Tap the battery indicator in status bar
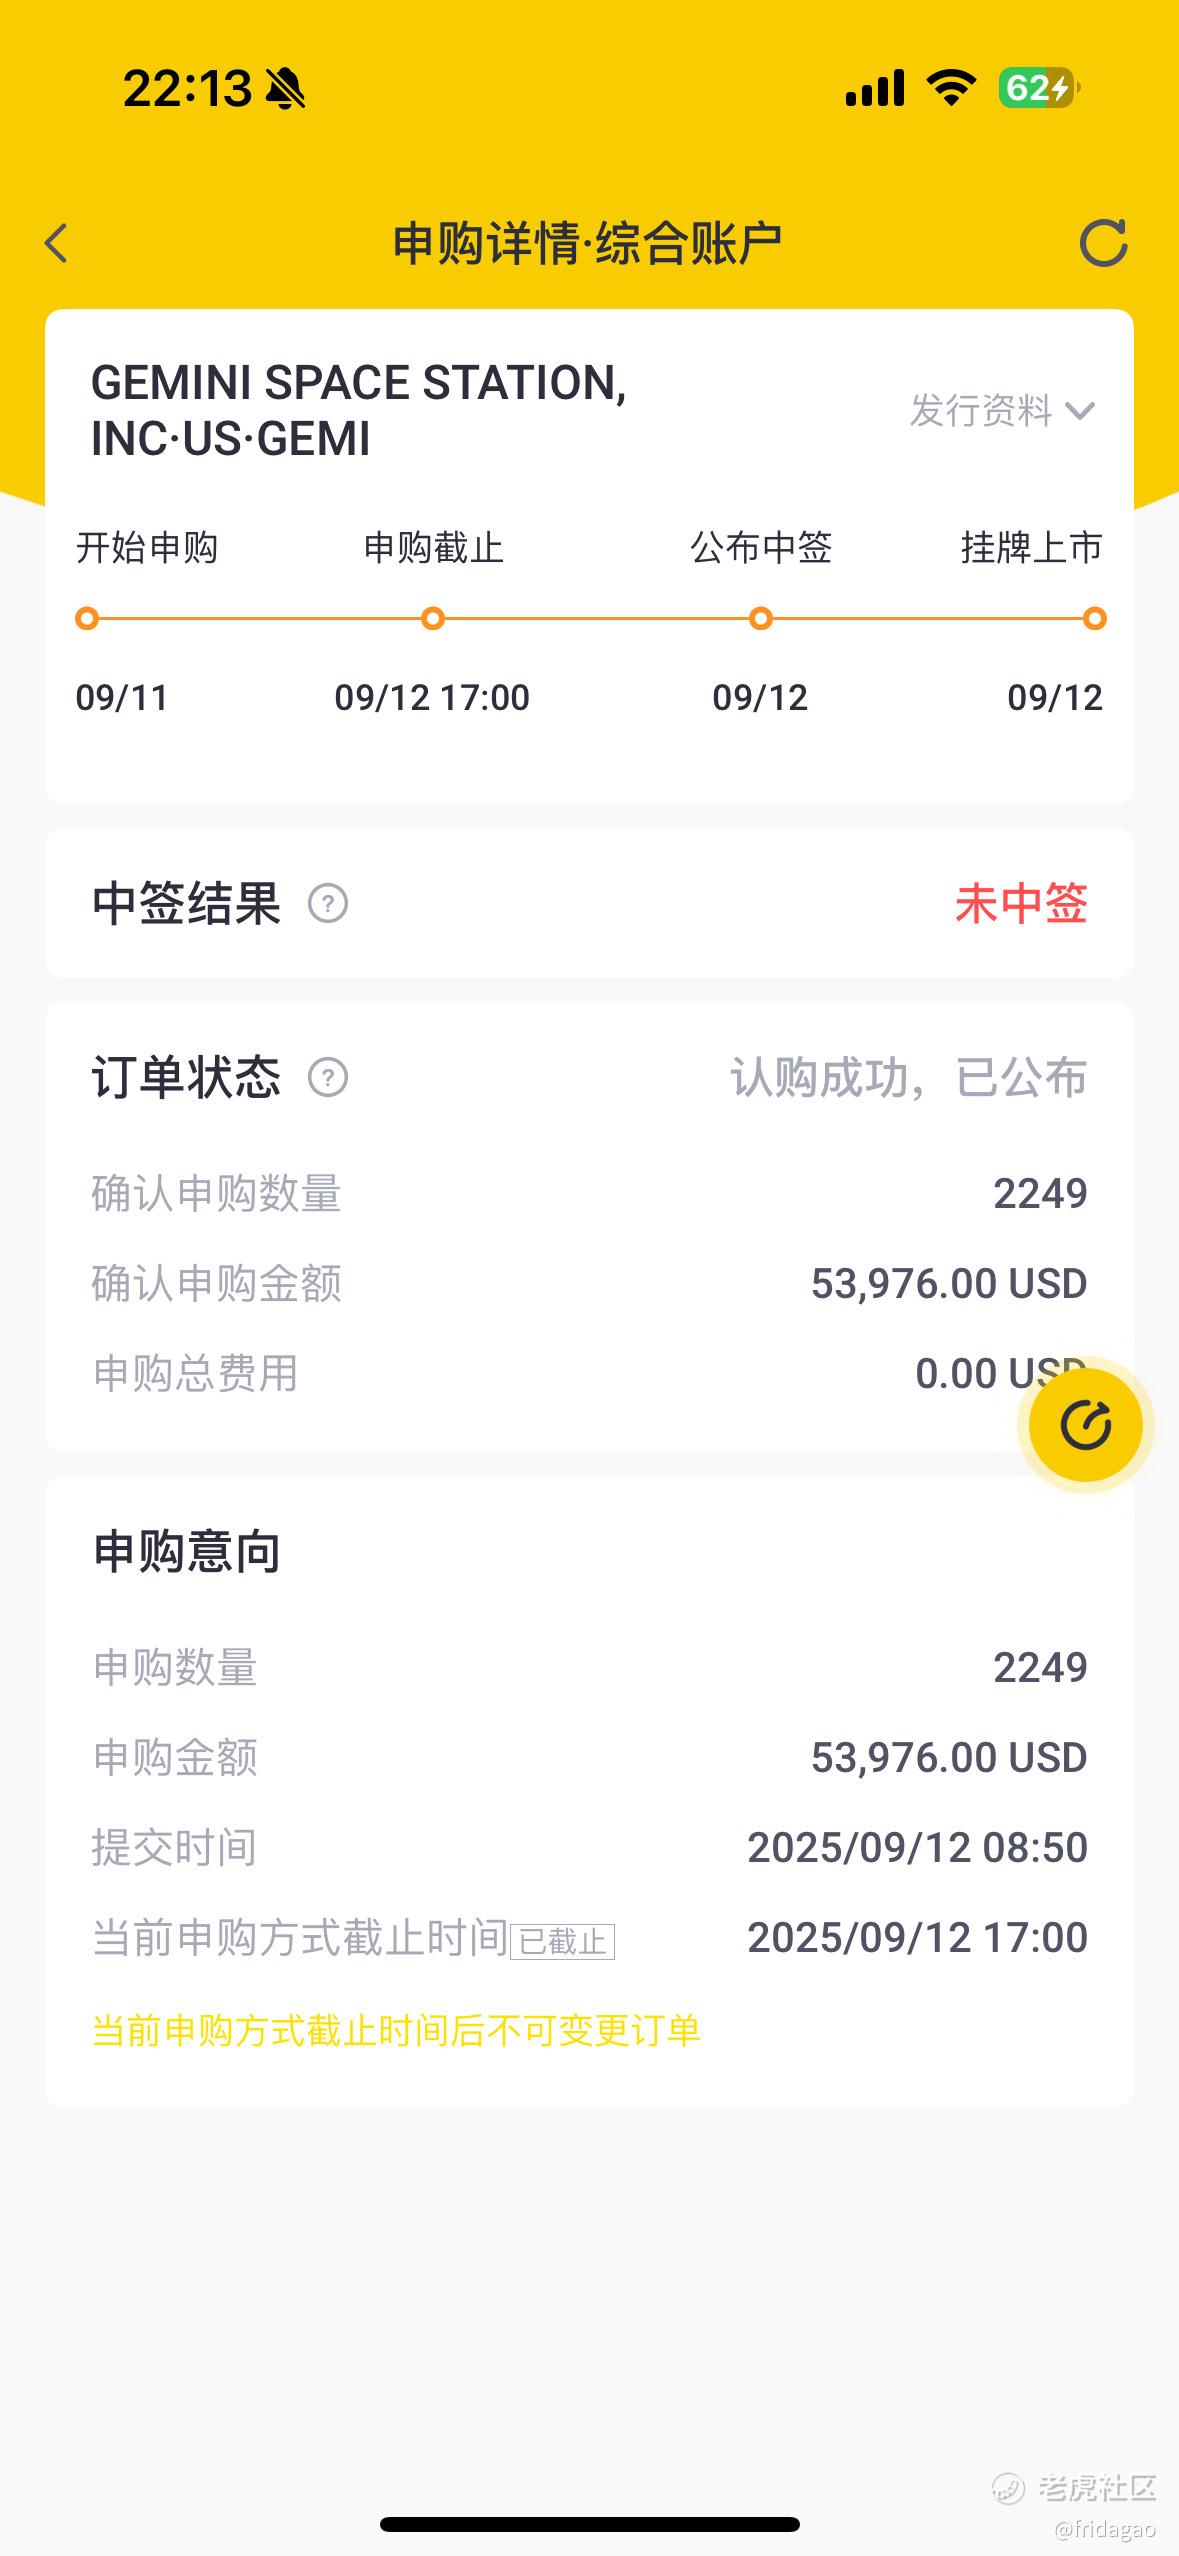Viewport: 1179px width, 2556px height. point(1039,88)
